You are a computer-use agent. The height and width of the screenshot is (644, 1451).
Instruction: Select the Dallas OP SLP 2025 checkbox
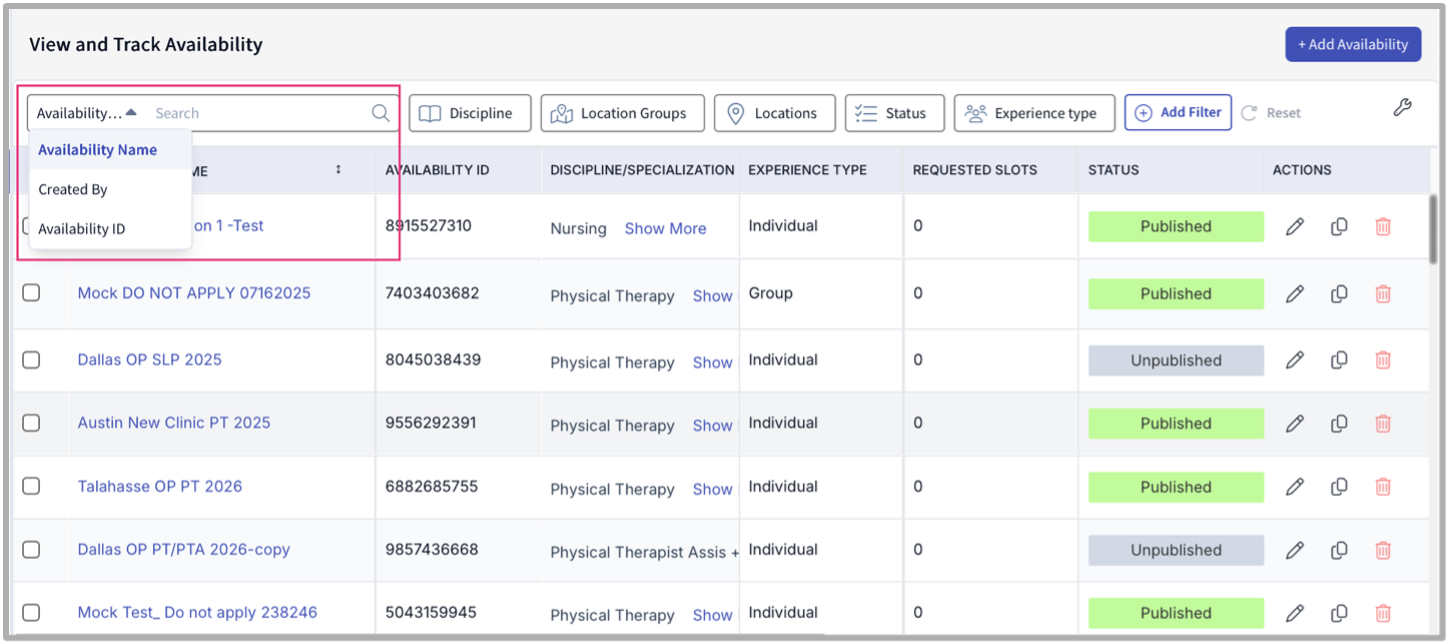pyautogui.click(x=31, y=360)
